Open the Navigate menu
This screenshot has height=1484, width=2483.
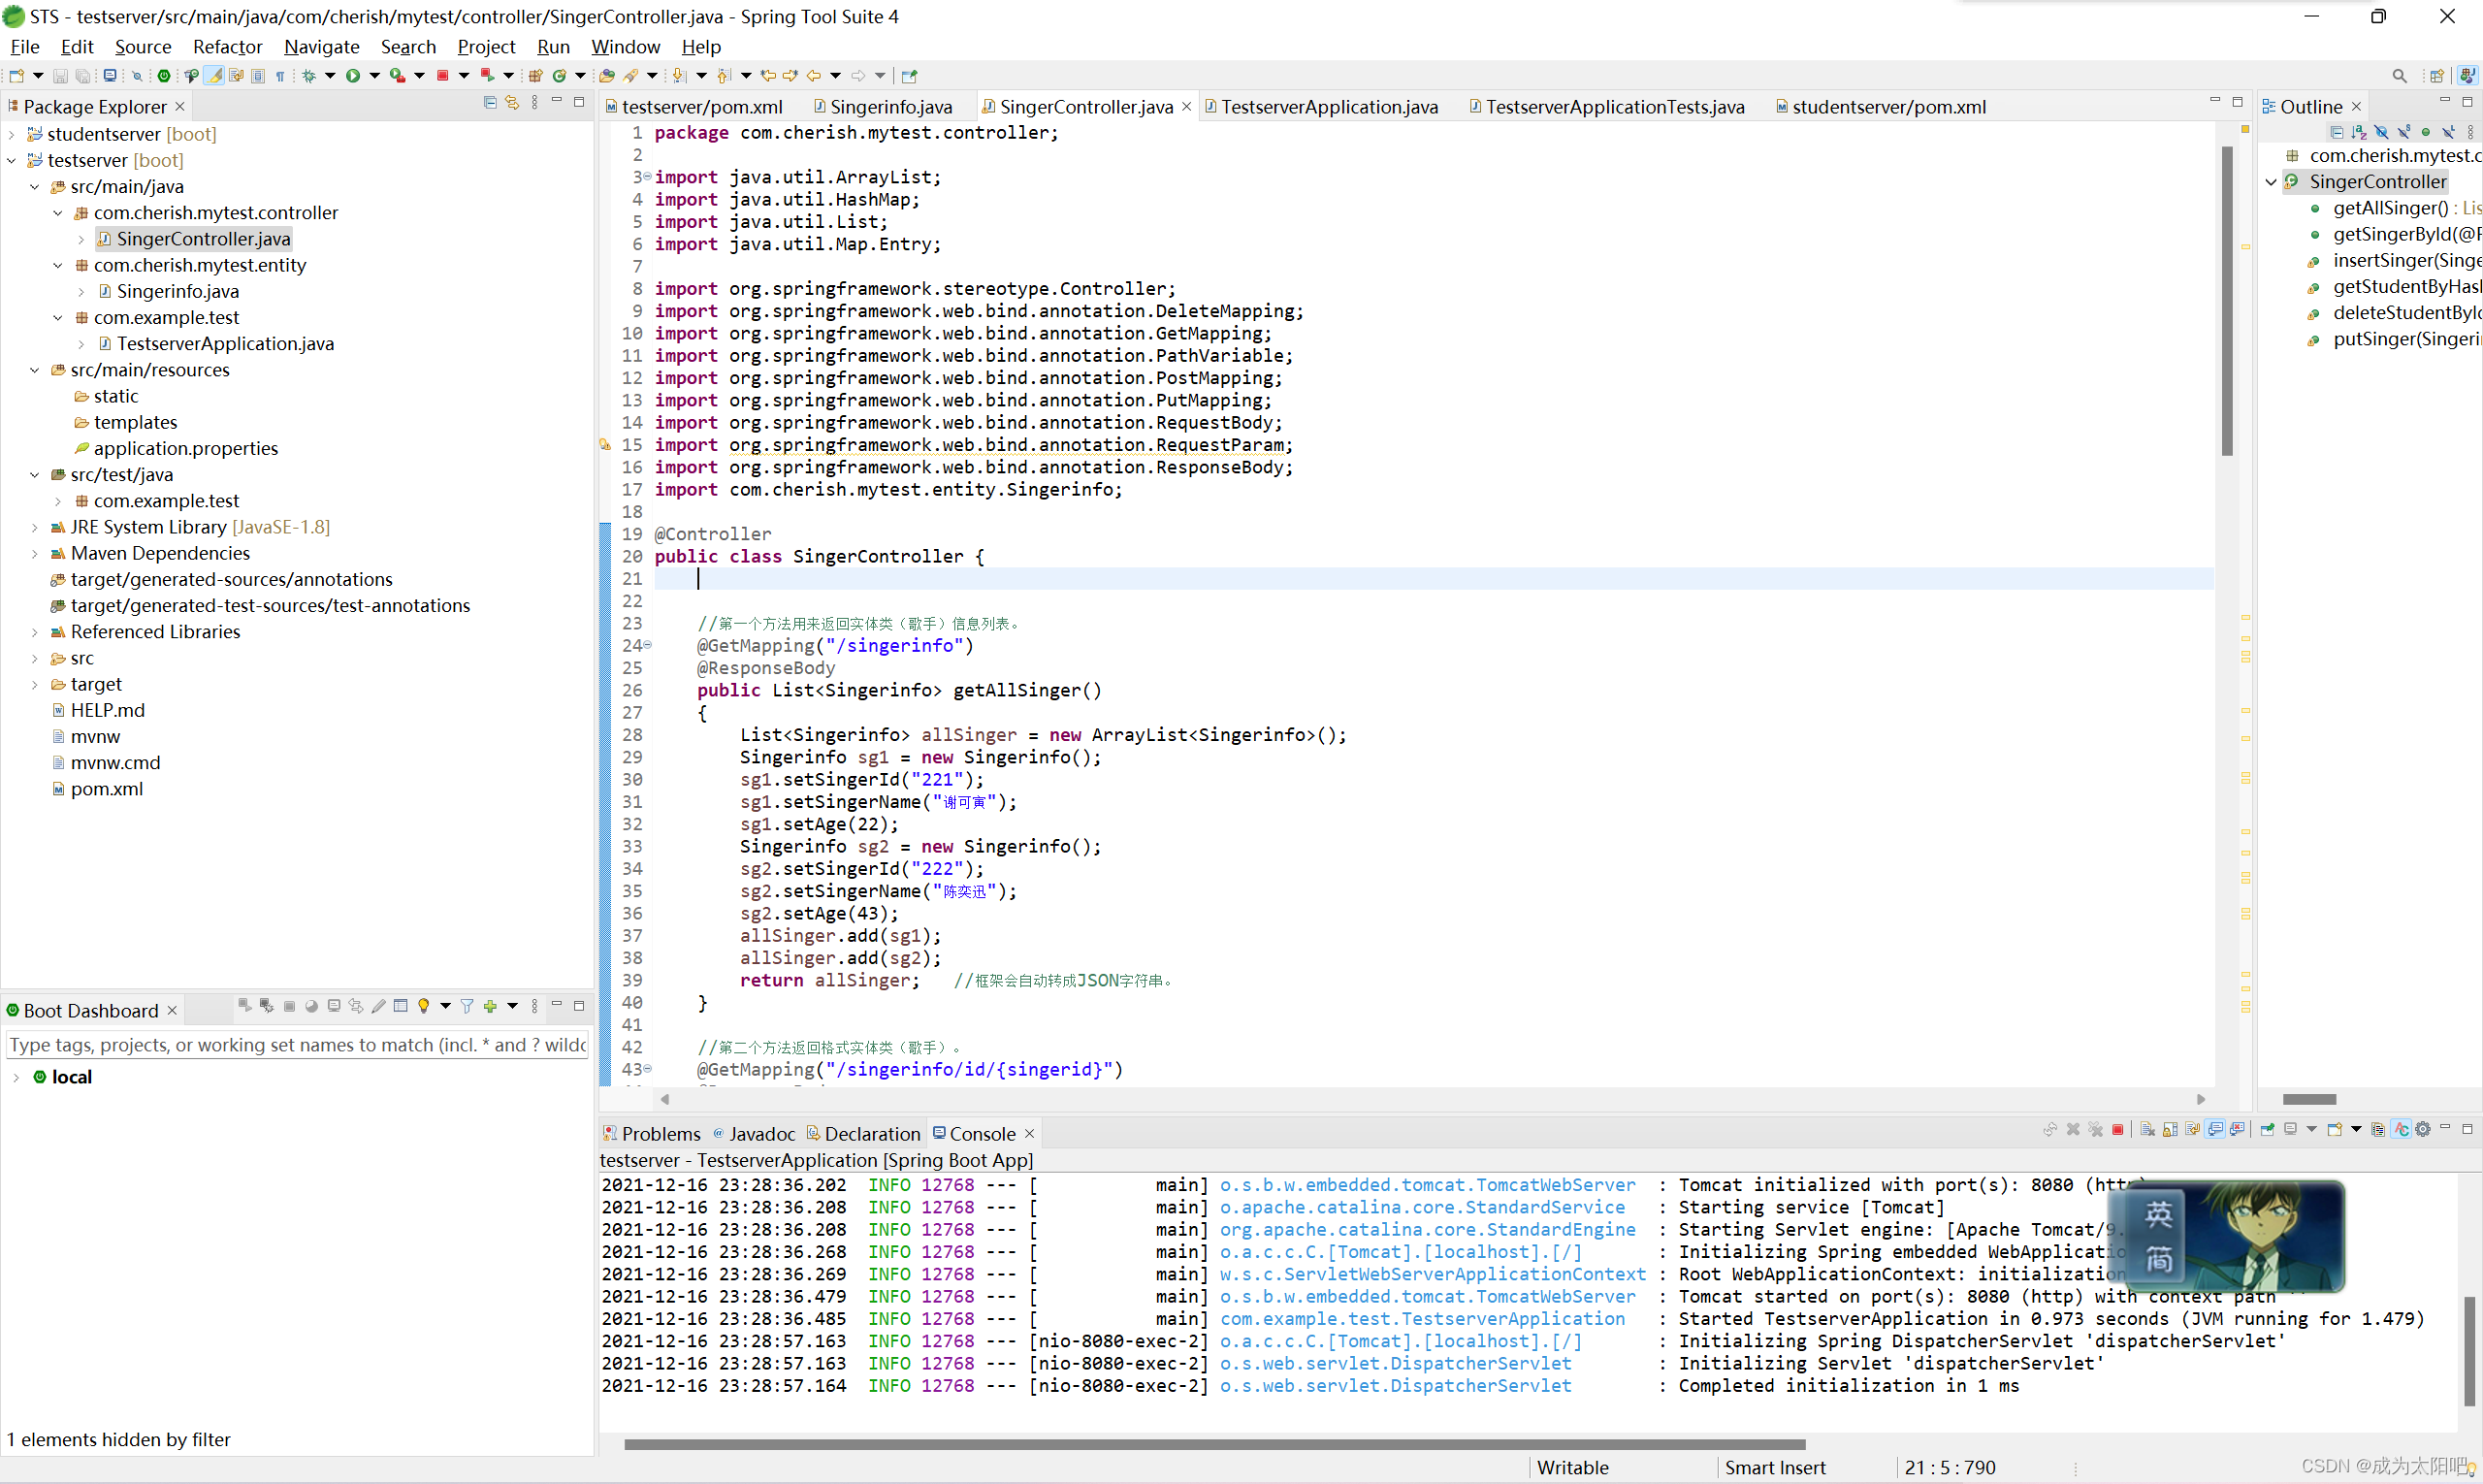click(321, 47)
